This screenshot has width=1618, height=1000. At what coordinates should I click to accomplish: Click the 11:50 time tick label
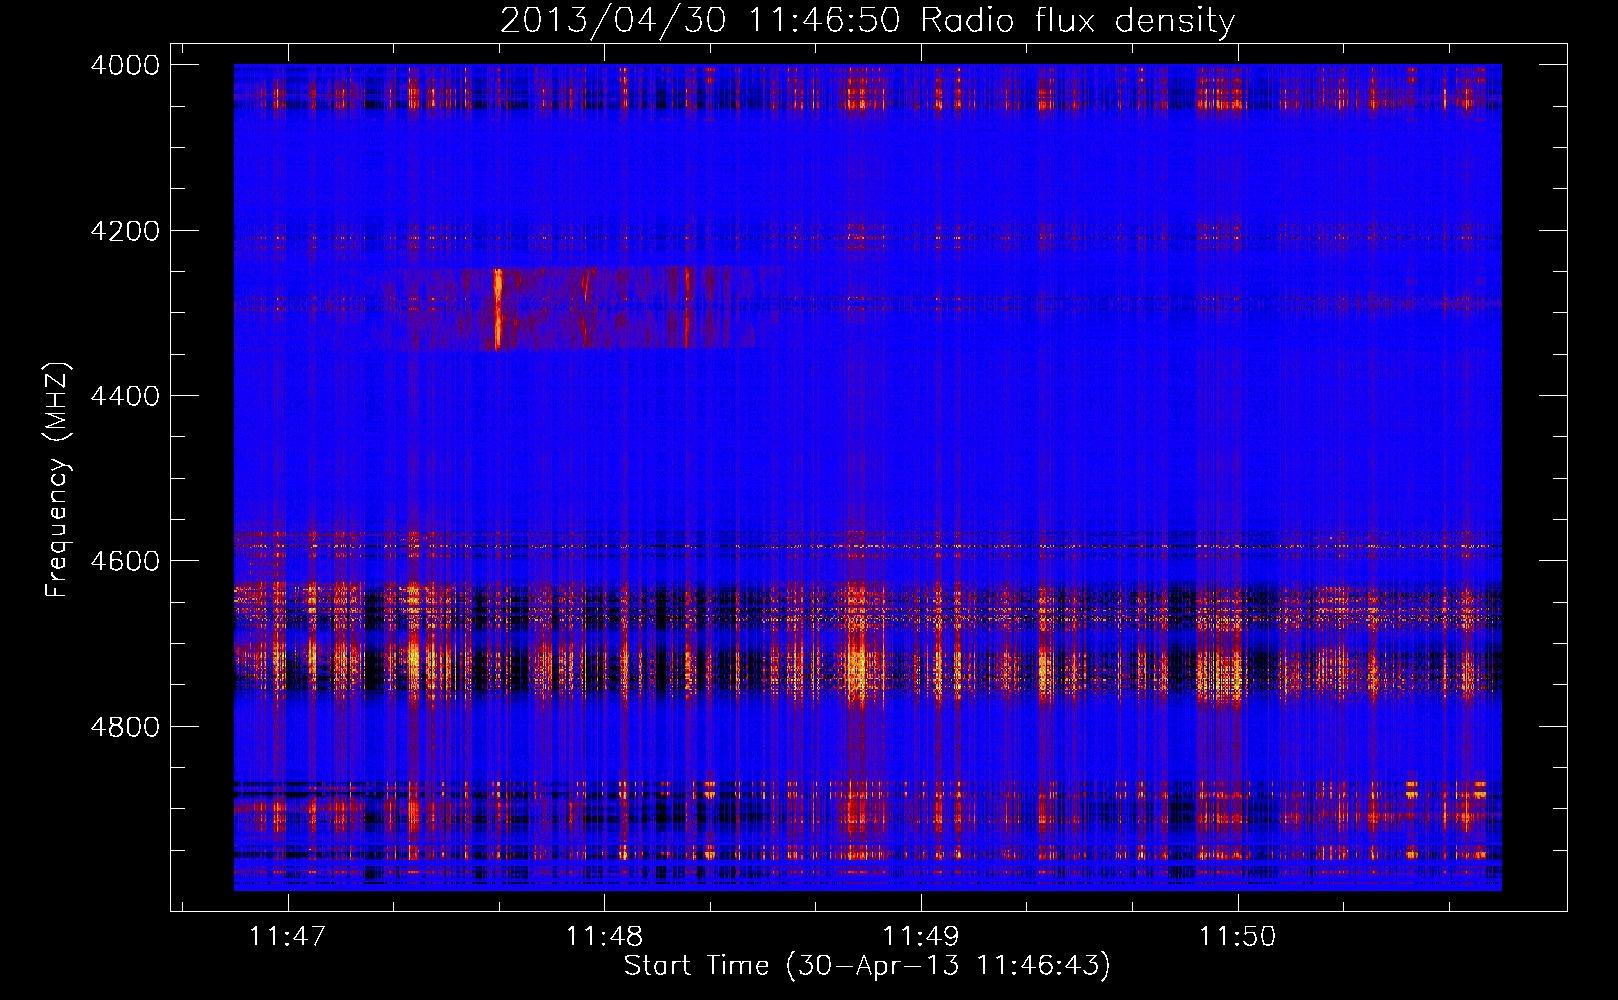[x=1238, y=936]
